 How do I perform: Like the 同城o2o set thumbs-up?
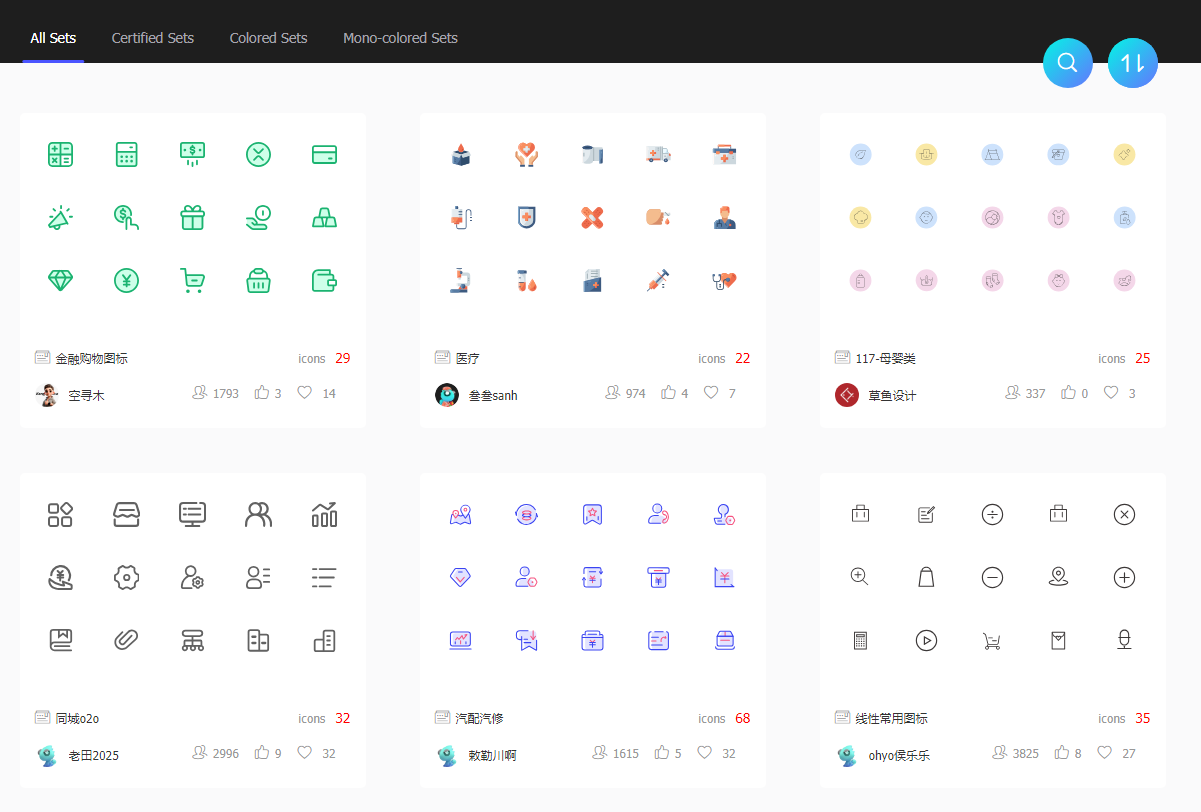(x=262, y=753)
